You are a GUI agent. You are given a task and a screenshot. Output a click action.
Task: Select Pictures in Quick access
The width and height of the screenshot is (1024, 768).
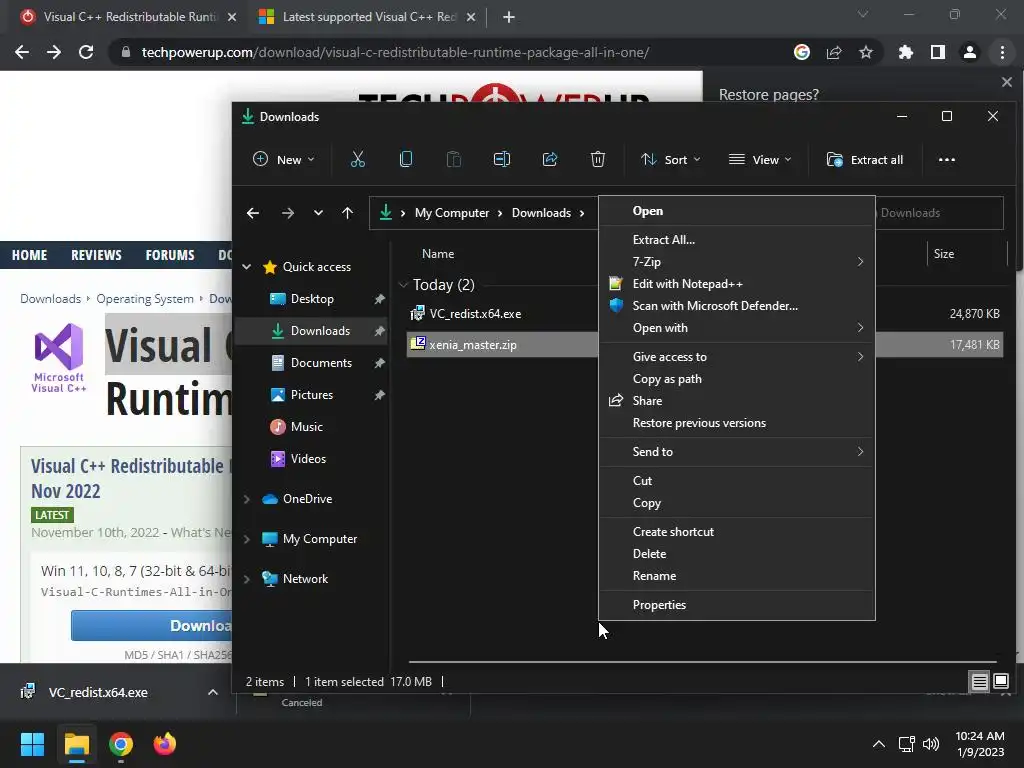pos(312,394)
